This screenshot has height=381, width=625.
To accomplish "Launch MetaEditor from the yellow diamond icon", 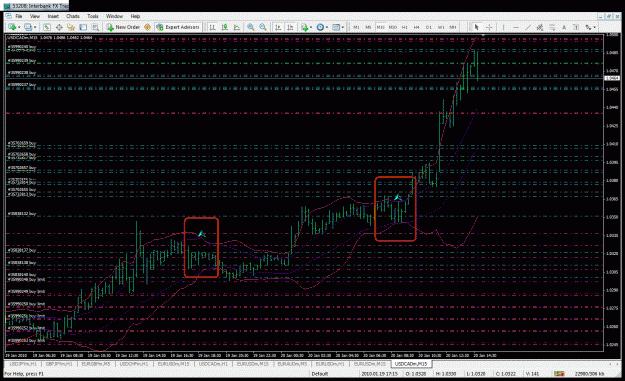I will click(147, 27).
